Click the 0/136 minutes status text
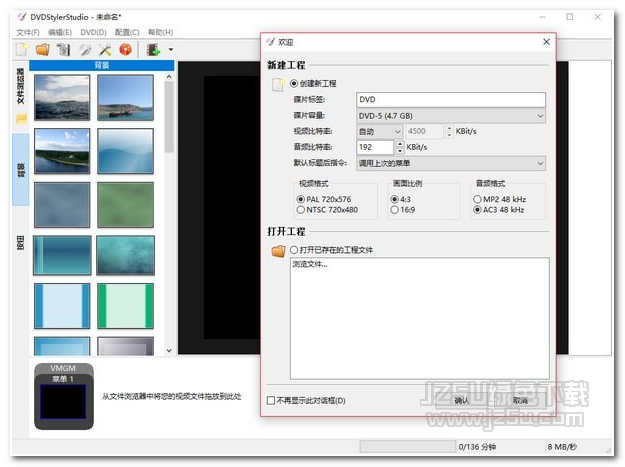 [477, 447]
